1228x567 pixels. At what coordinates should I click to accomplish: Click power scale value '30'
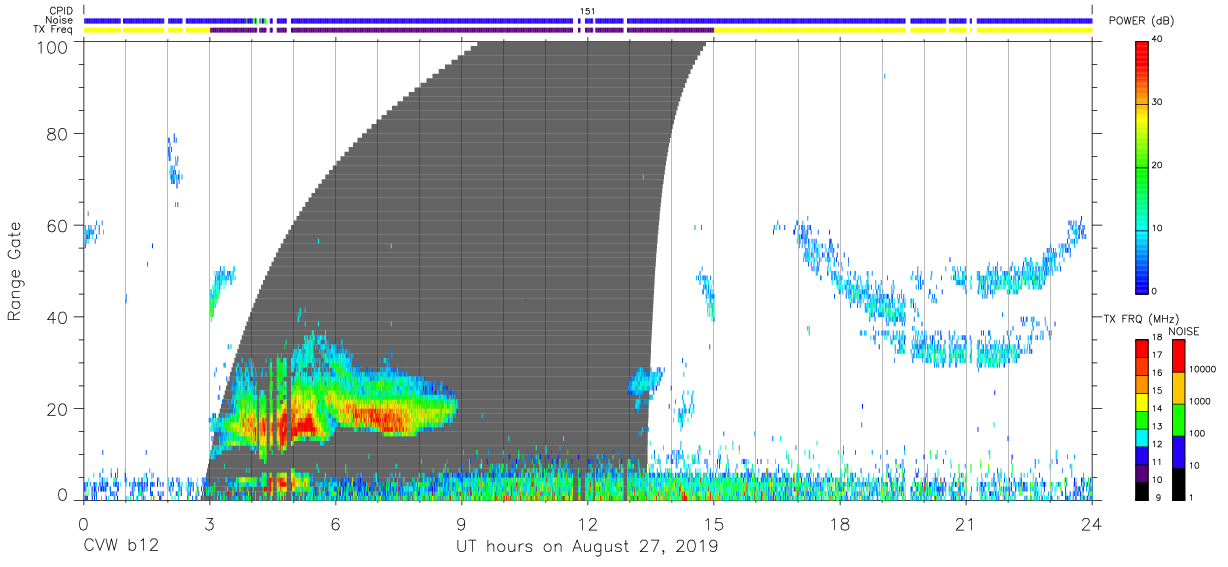1158,103
